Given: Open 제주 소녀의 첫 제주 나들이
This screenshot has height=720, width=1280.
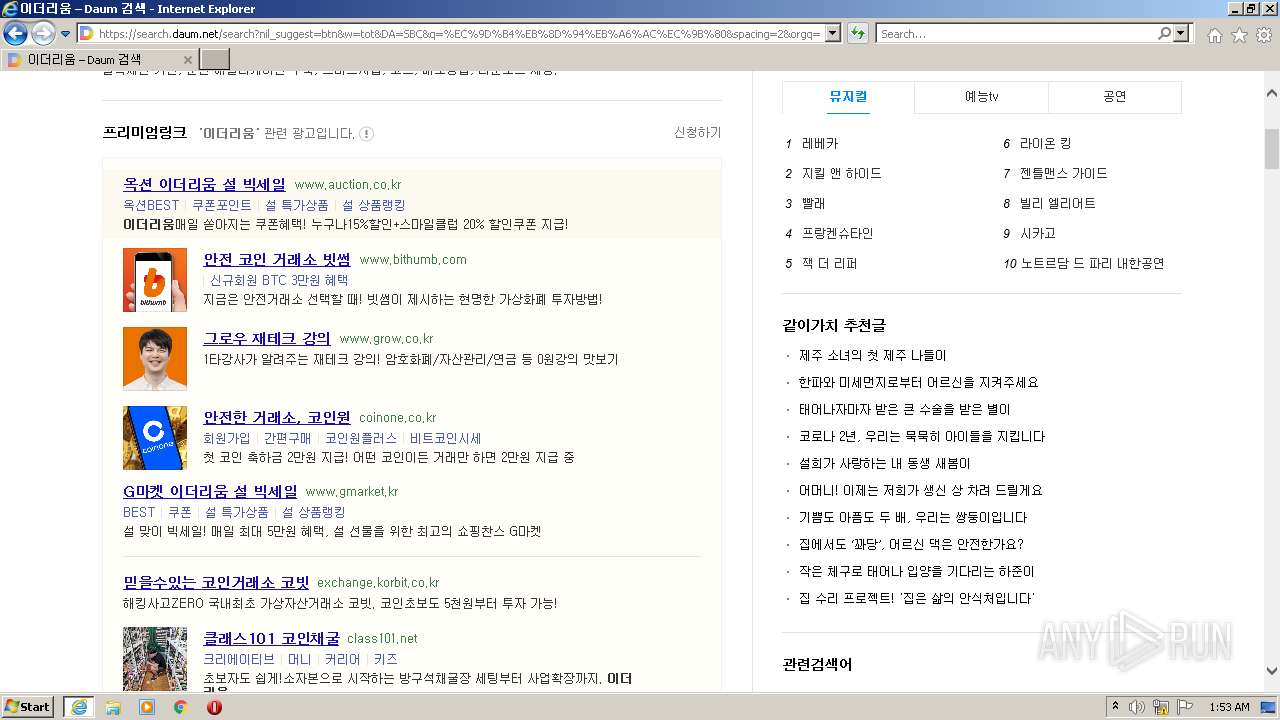Looking at the screenshot, I should click(873, 355).
